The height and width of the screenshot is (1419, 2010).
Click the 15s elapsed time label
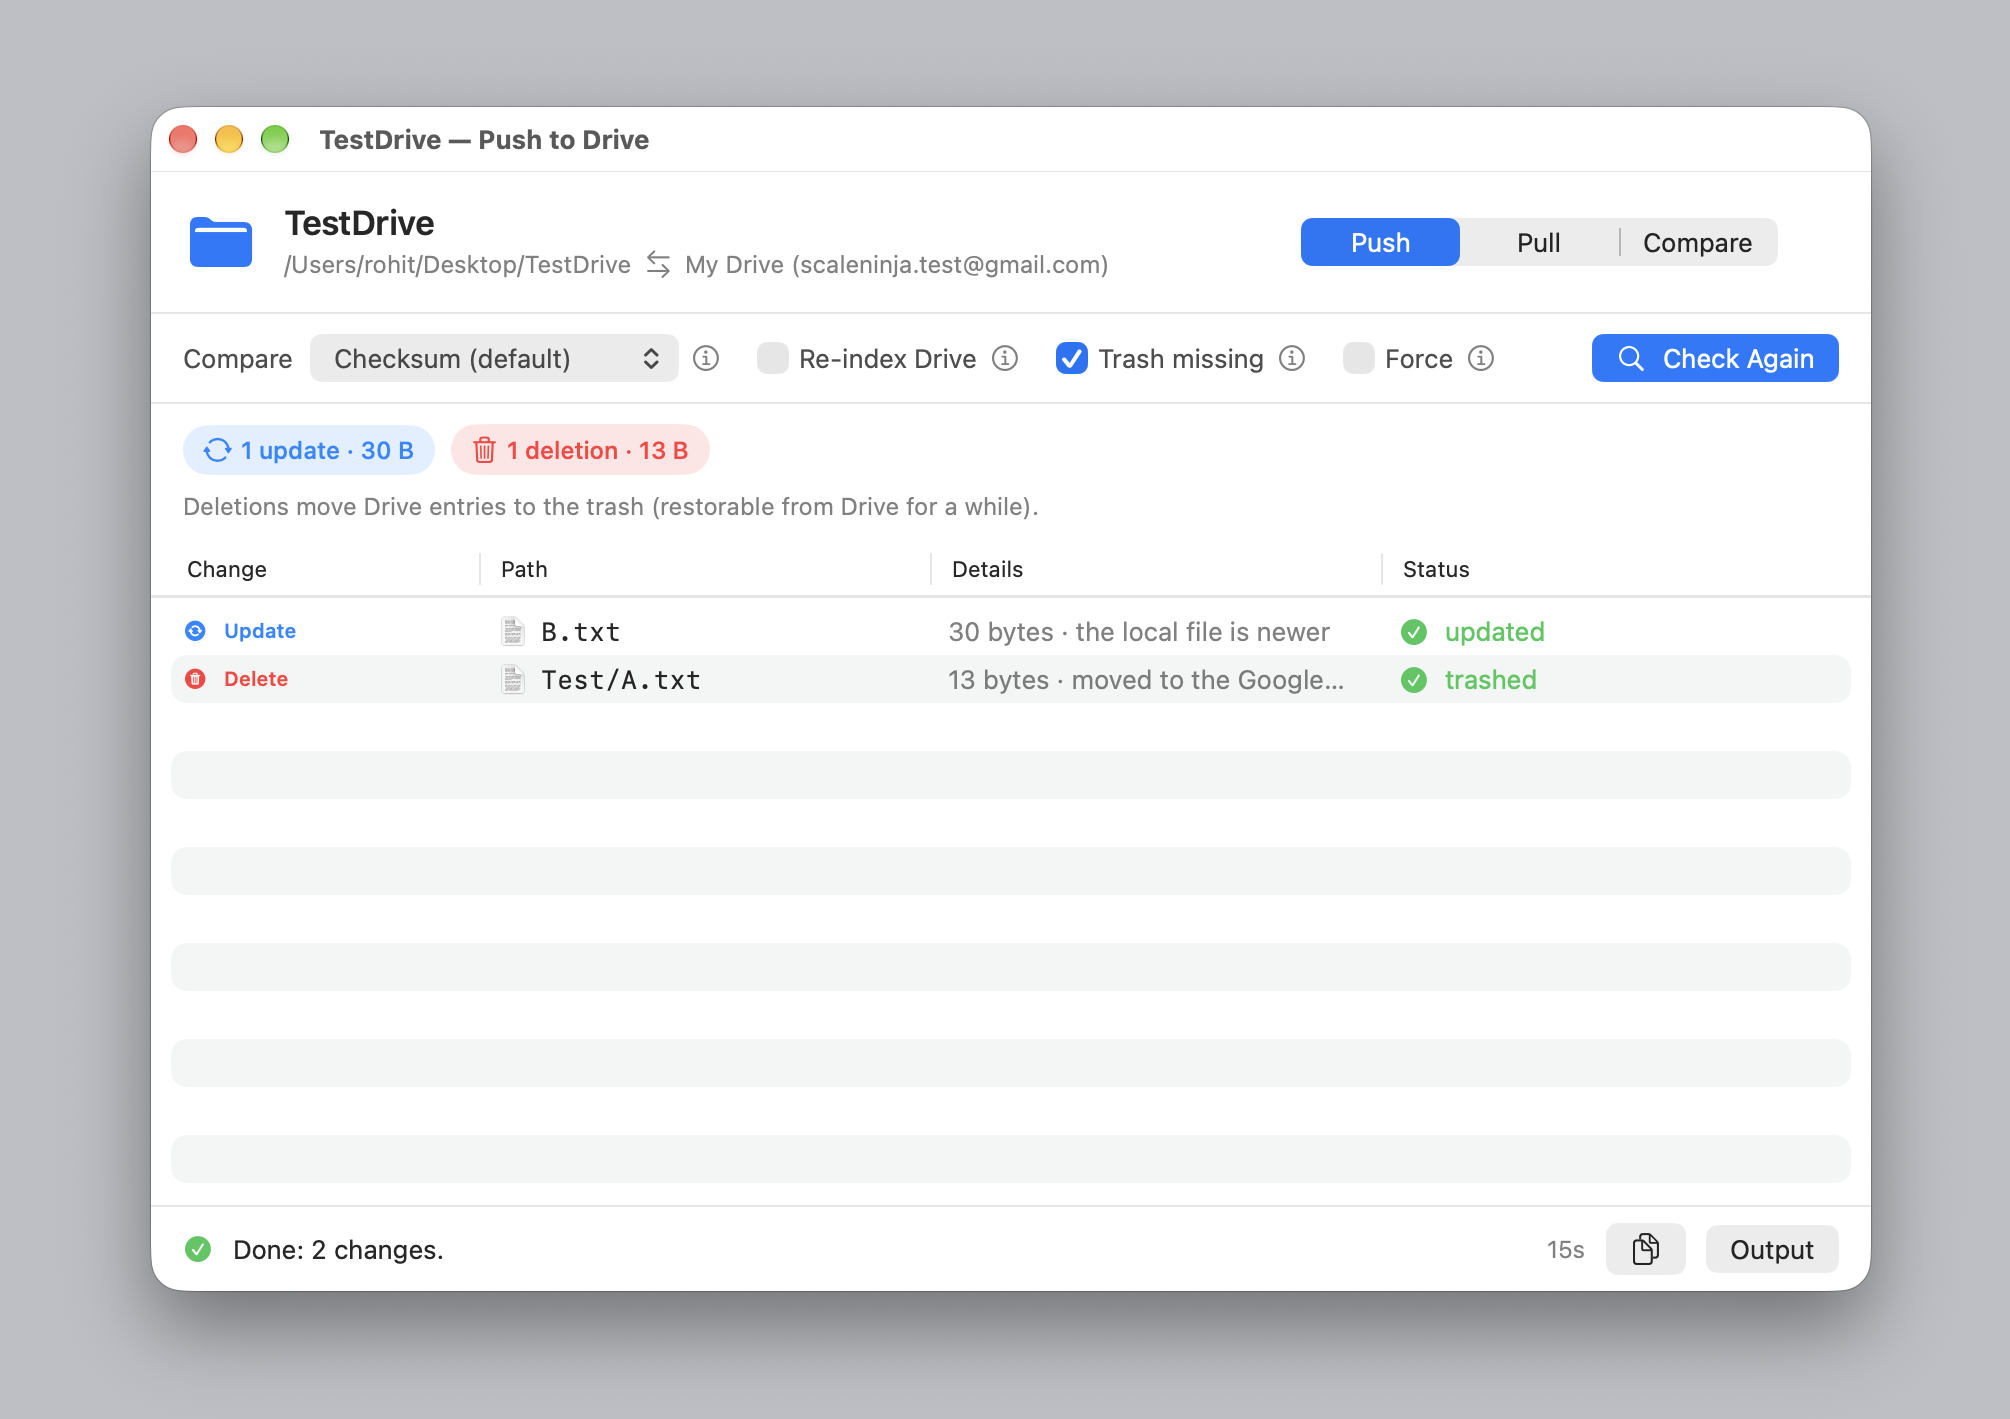tap(1565, 1249)
